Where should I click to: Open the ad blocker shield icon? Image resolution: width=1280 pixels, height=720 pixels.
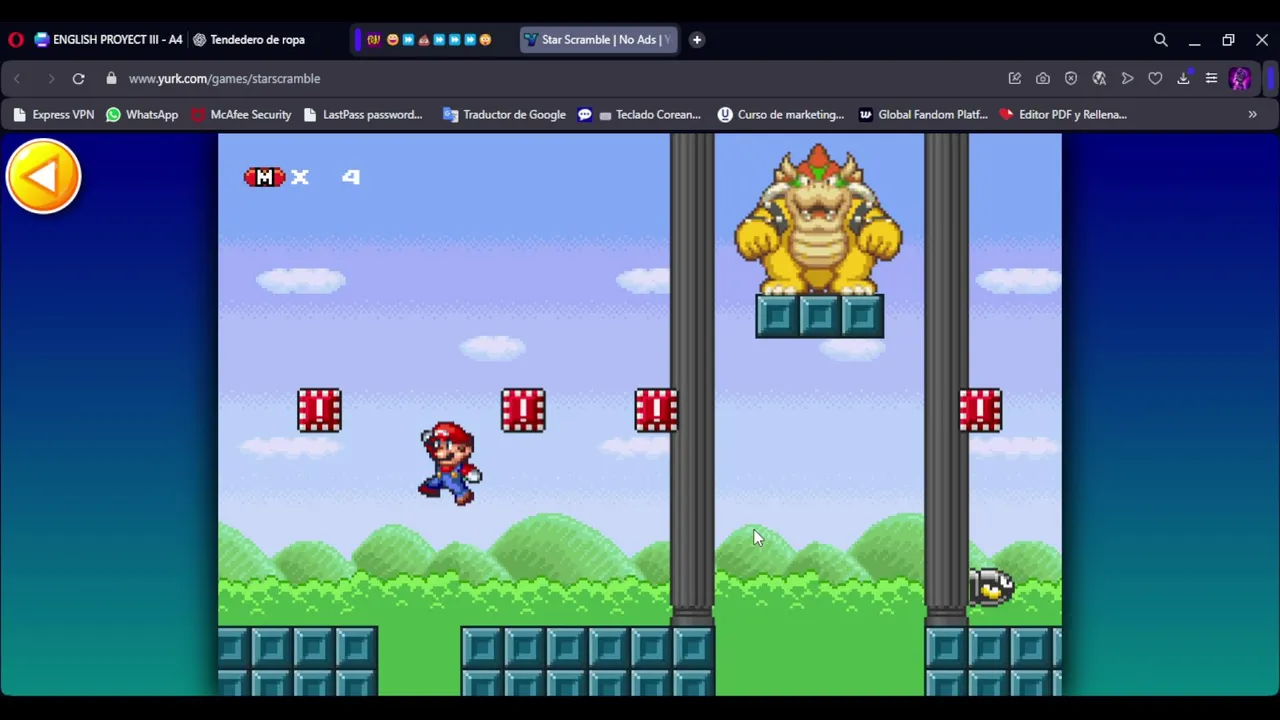(x=1071, y=78)
